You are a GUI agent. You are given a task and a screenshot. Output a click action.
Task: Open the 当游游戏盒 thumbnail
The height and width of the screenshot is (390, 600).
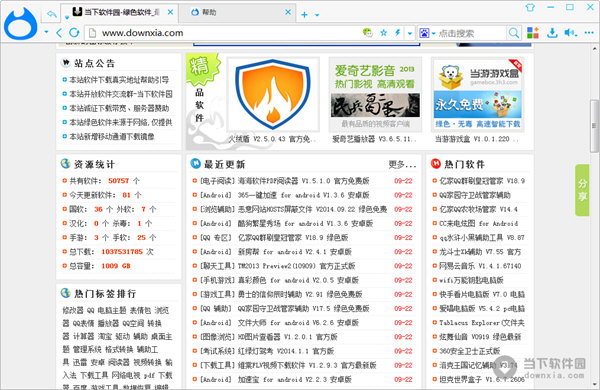click(x=478, y=94)
